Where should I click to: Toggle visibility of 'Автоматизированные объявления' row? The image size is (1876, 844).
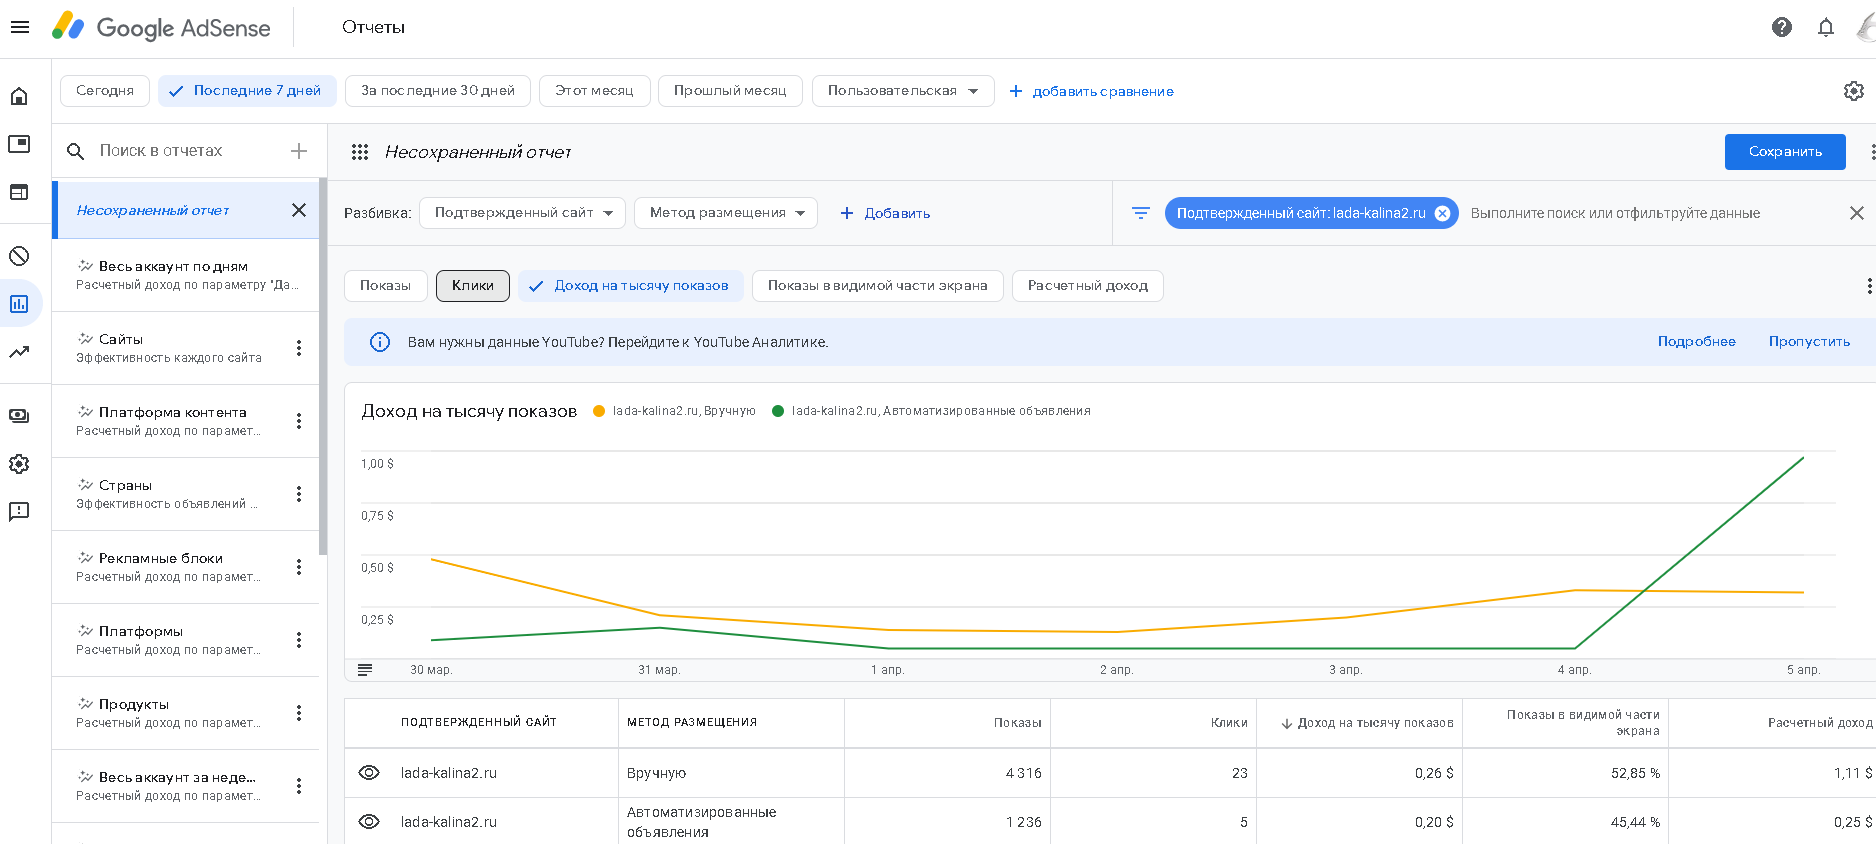pos(369,822)
